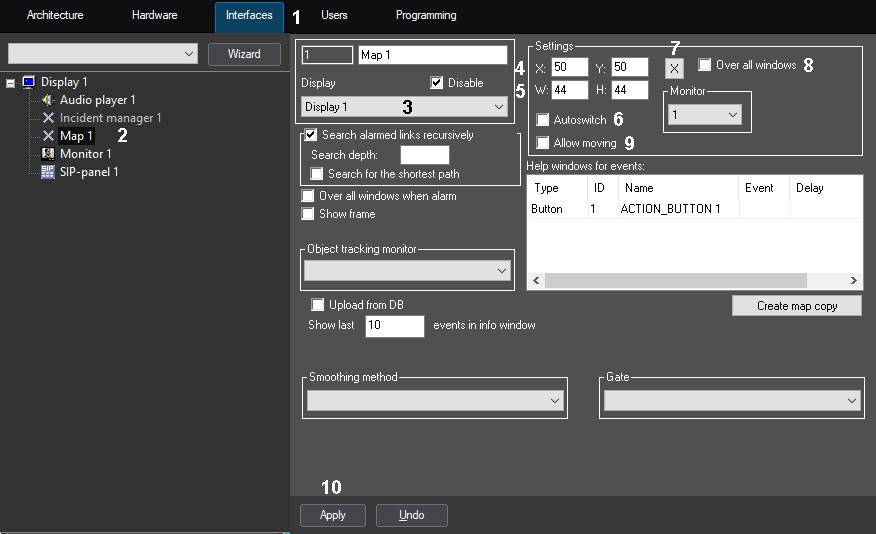Switch to the Hardware tab
The width and height of the screenshot is (876, 534).
154,16
